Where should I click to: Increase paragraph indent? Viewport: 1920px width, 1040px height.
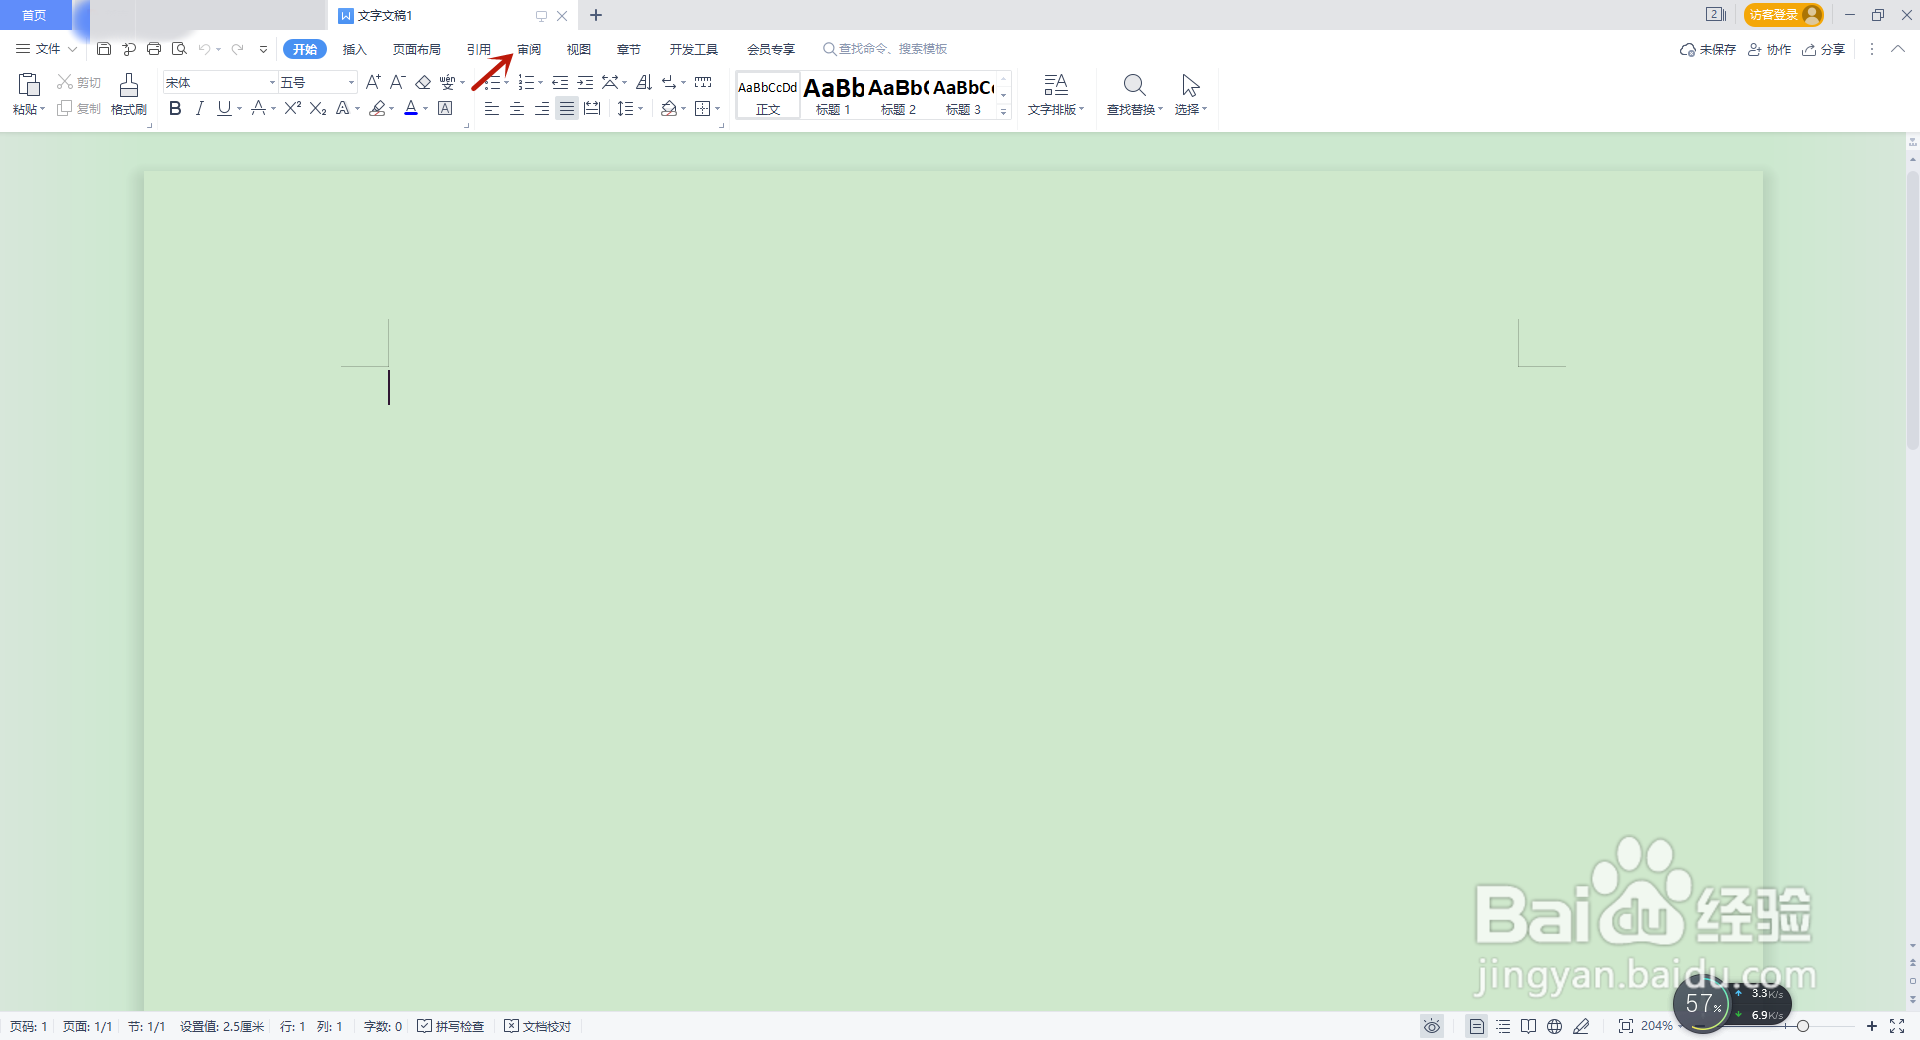[x=585, y=82]
